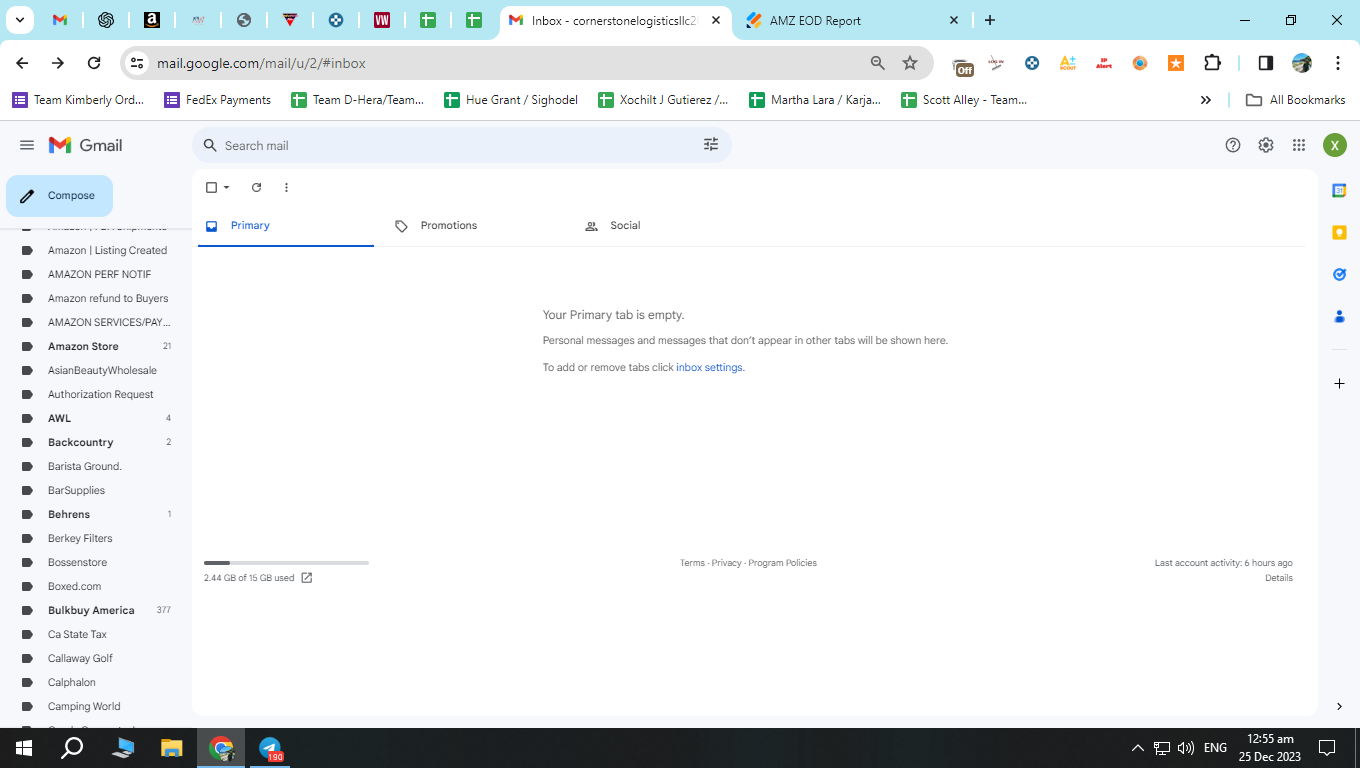View site information icon in address bar
The height and width of the screenshot is (768, 1360).
click(138, 63)
